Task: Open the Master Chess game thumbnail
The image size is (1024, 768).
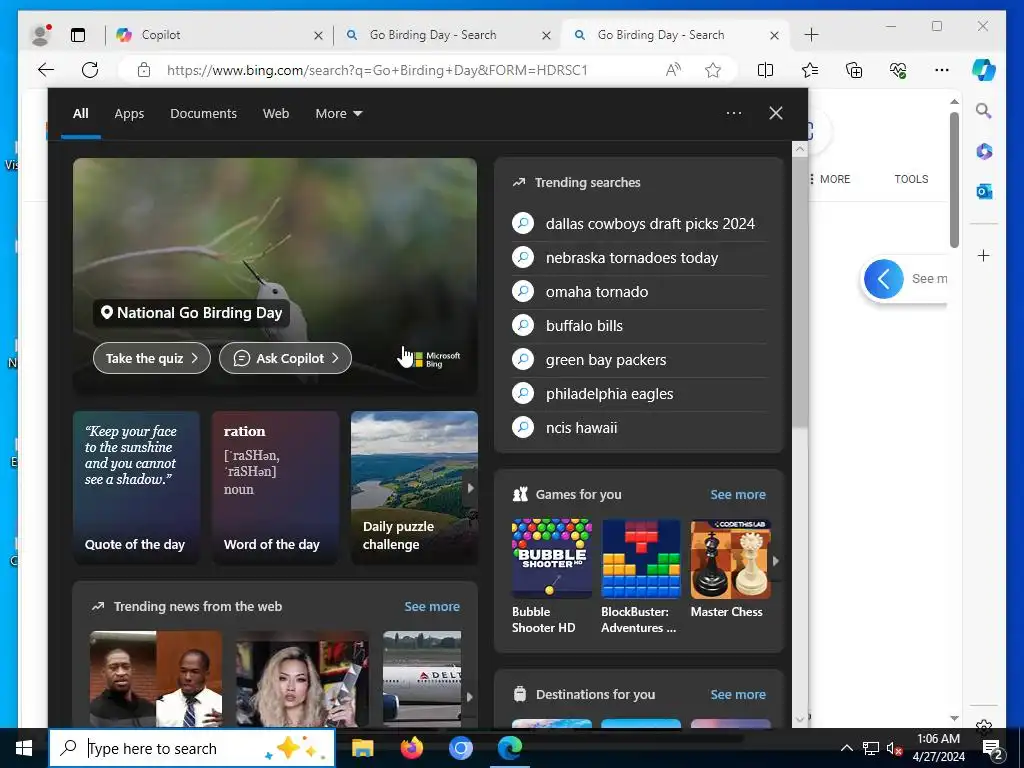Action: point(731,560)
